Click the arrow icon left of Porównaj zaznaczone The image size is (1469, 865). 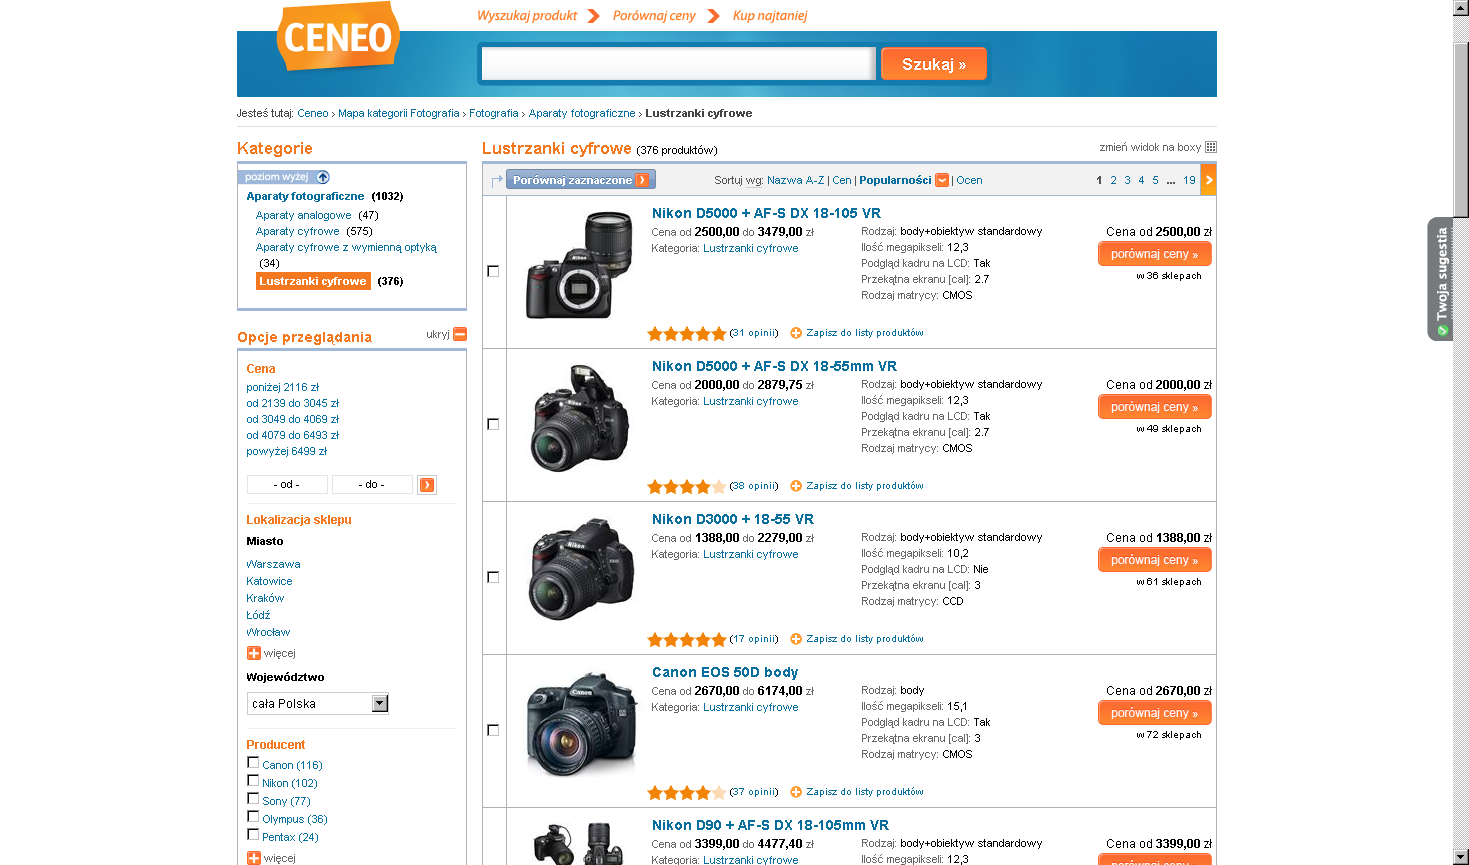[x=497, y=181]
